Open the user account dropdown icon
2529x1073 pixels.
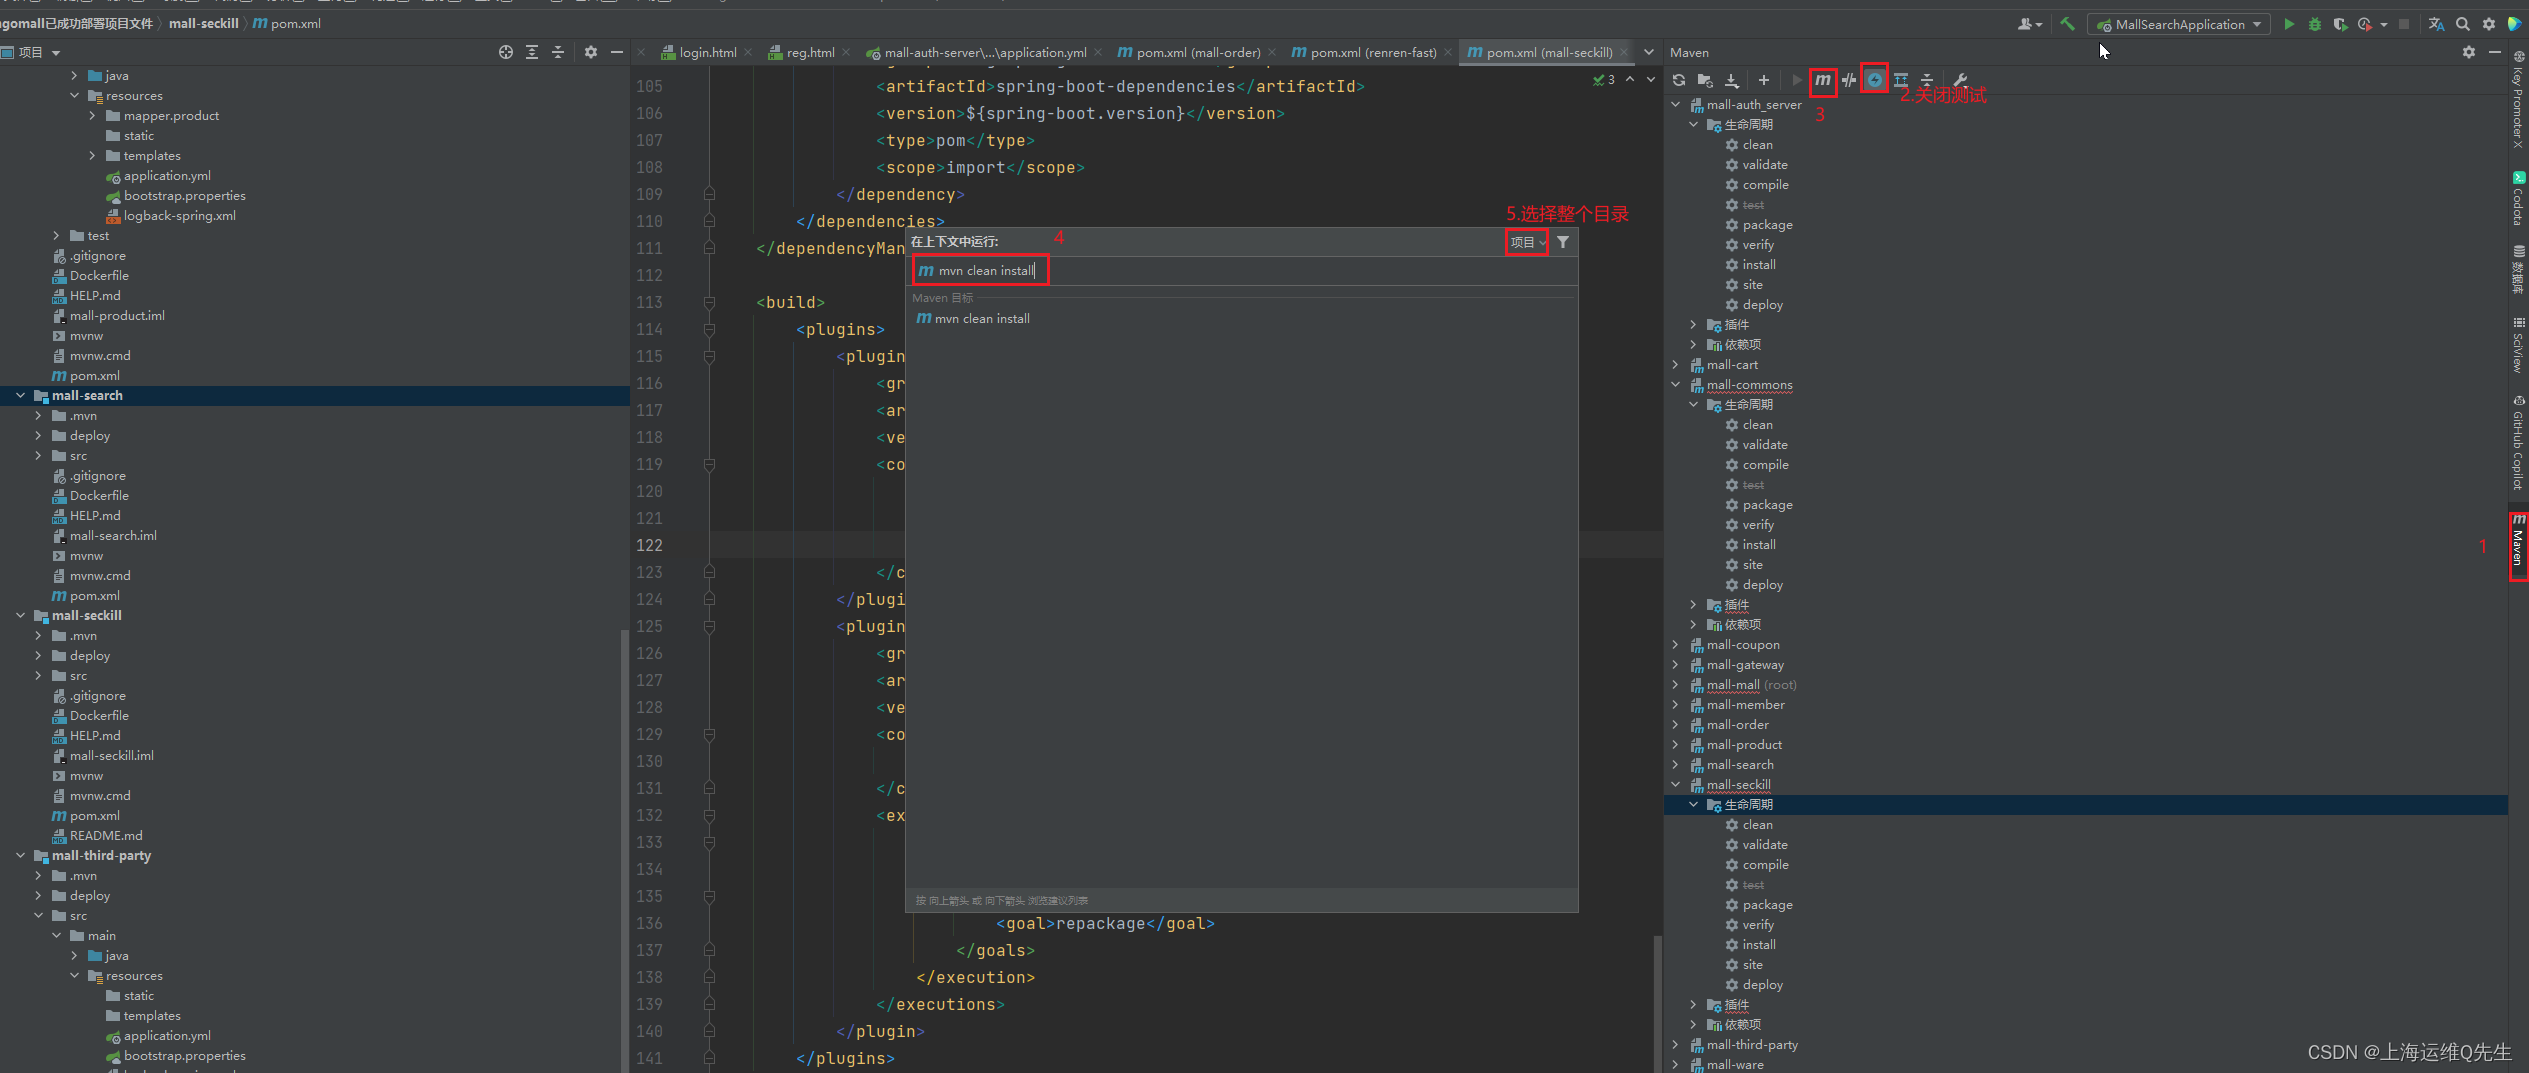[x=2029, y=24]
